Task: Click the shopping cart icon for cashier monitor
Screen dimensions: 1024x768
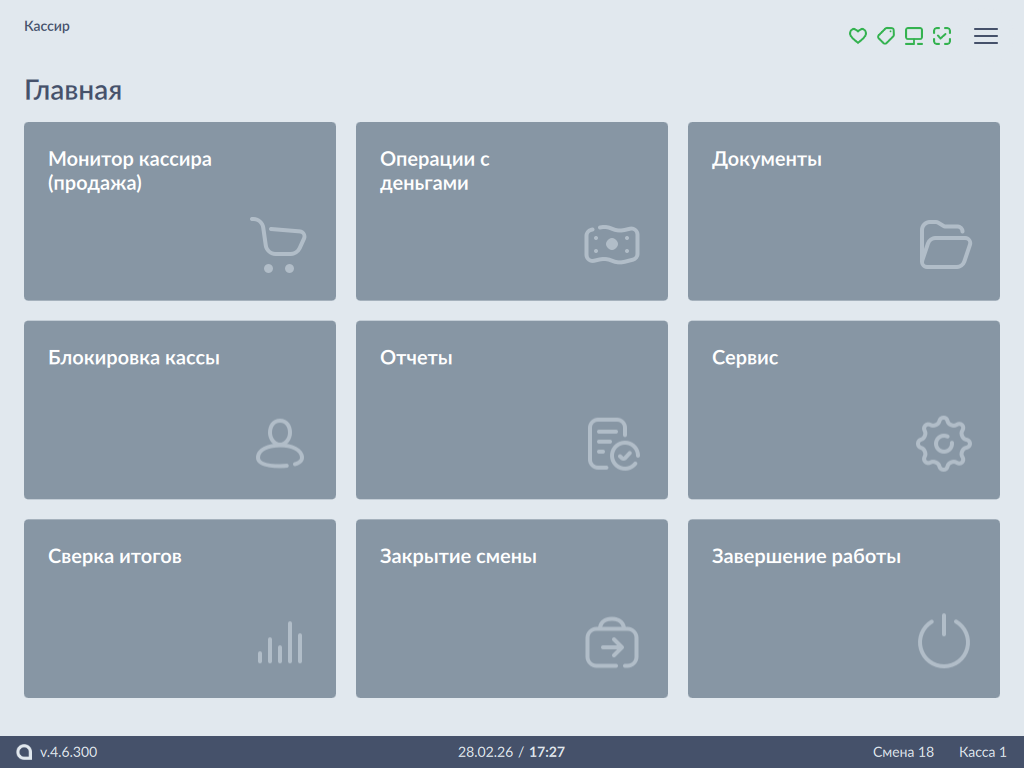Action: pos(277,245)
